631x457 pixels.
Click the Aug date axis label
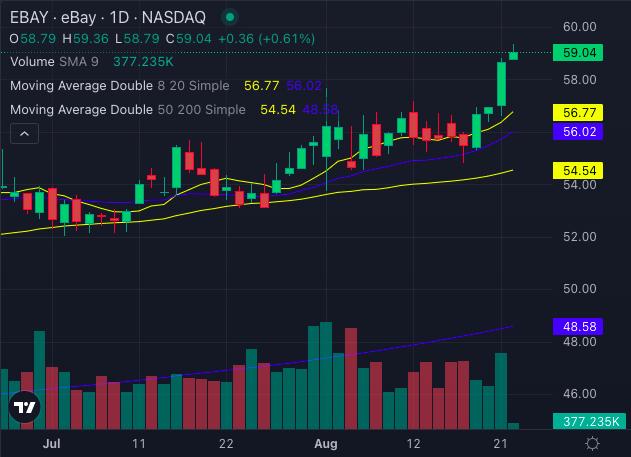click(326, 444)
